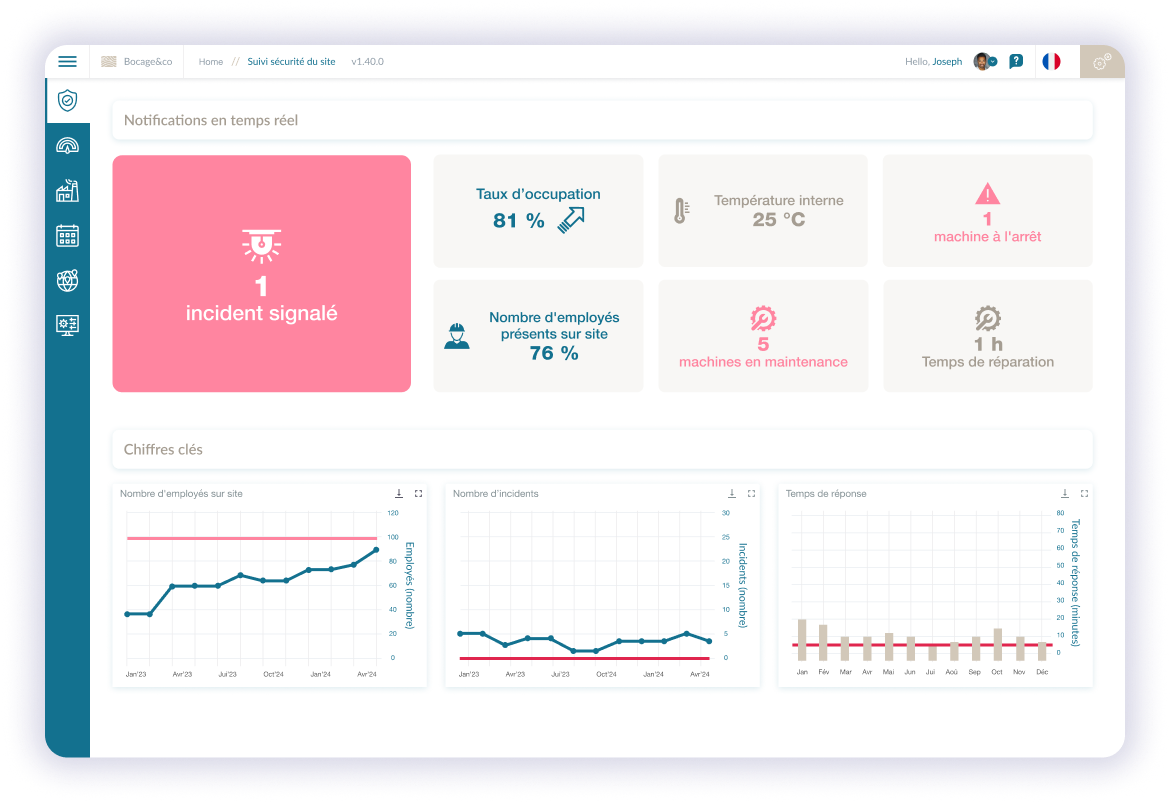Viewport: 1170px width, 803px height.
Task: Expand Nombre d'incidents chart to fullscreen
Action: tap(751, 493)
